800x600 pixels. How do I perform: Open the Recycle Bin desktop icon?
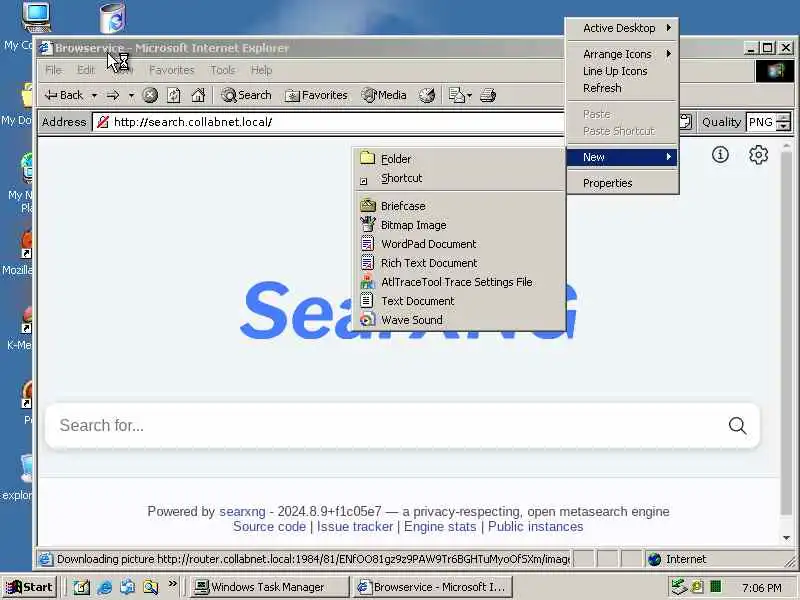click(112, 18)
